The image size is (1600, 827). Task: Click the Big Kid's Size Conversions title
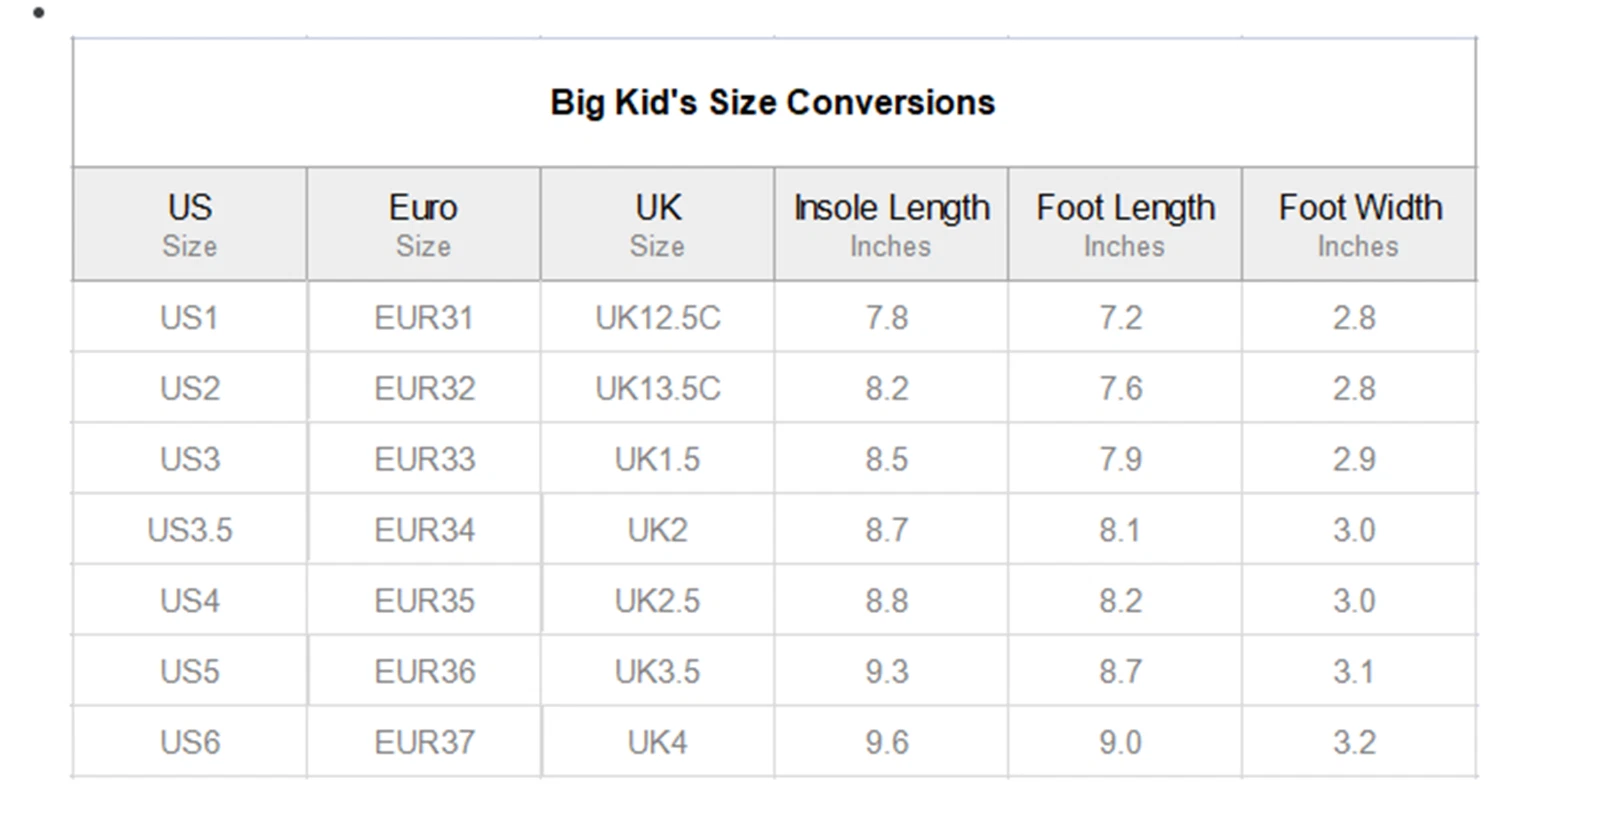(772, 102)
